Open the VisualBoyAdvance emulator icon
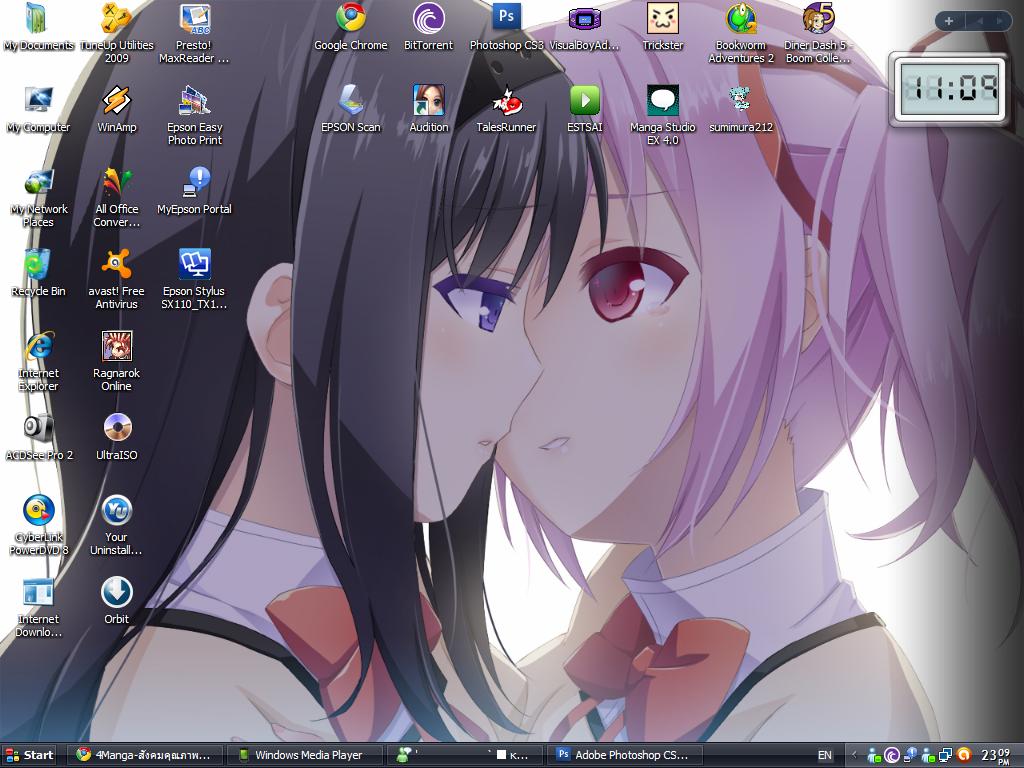The height and width of the screenshot is (768, 1024). pyautogui.click(x=584, y=27)
